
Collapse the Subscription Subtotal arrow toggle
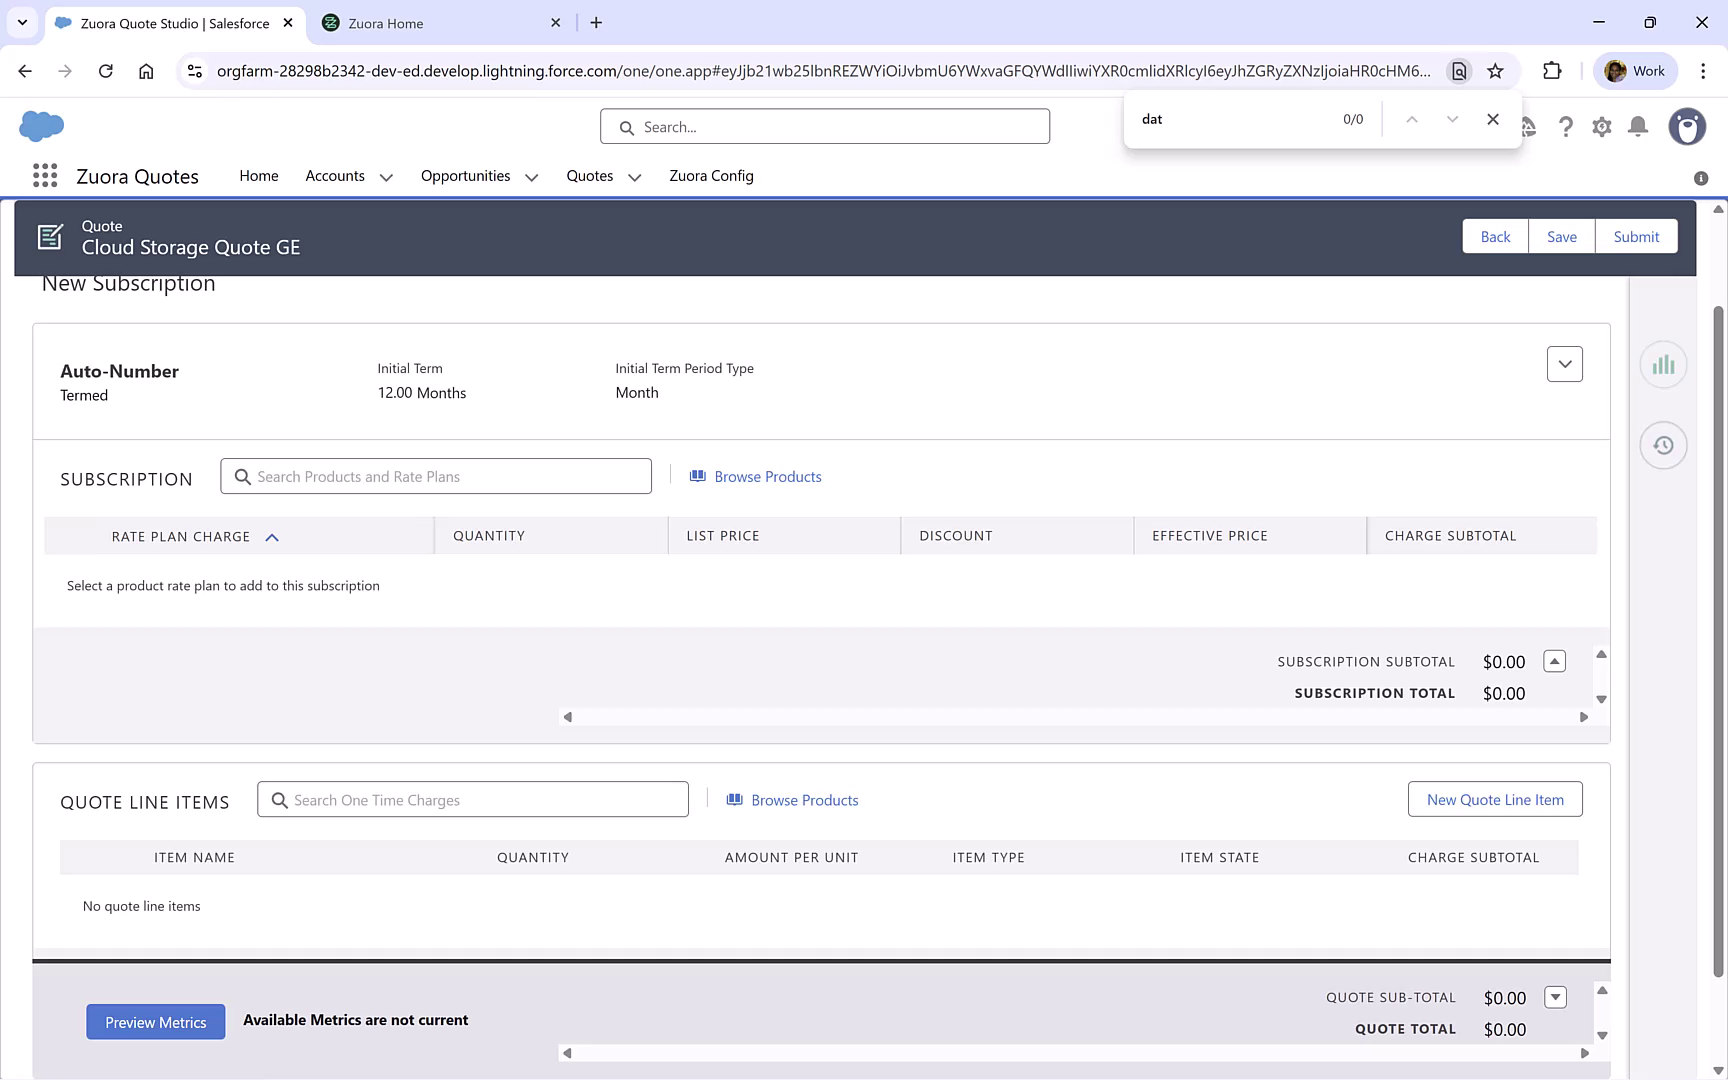tap(1554, 661)
